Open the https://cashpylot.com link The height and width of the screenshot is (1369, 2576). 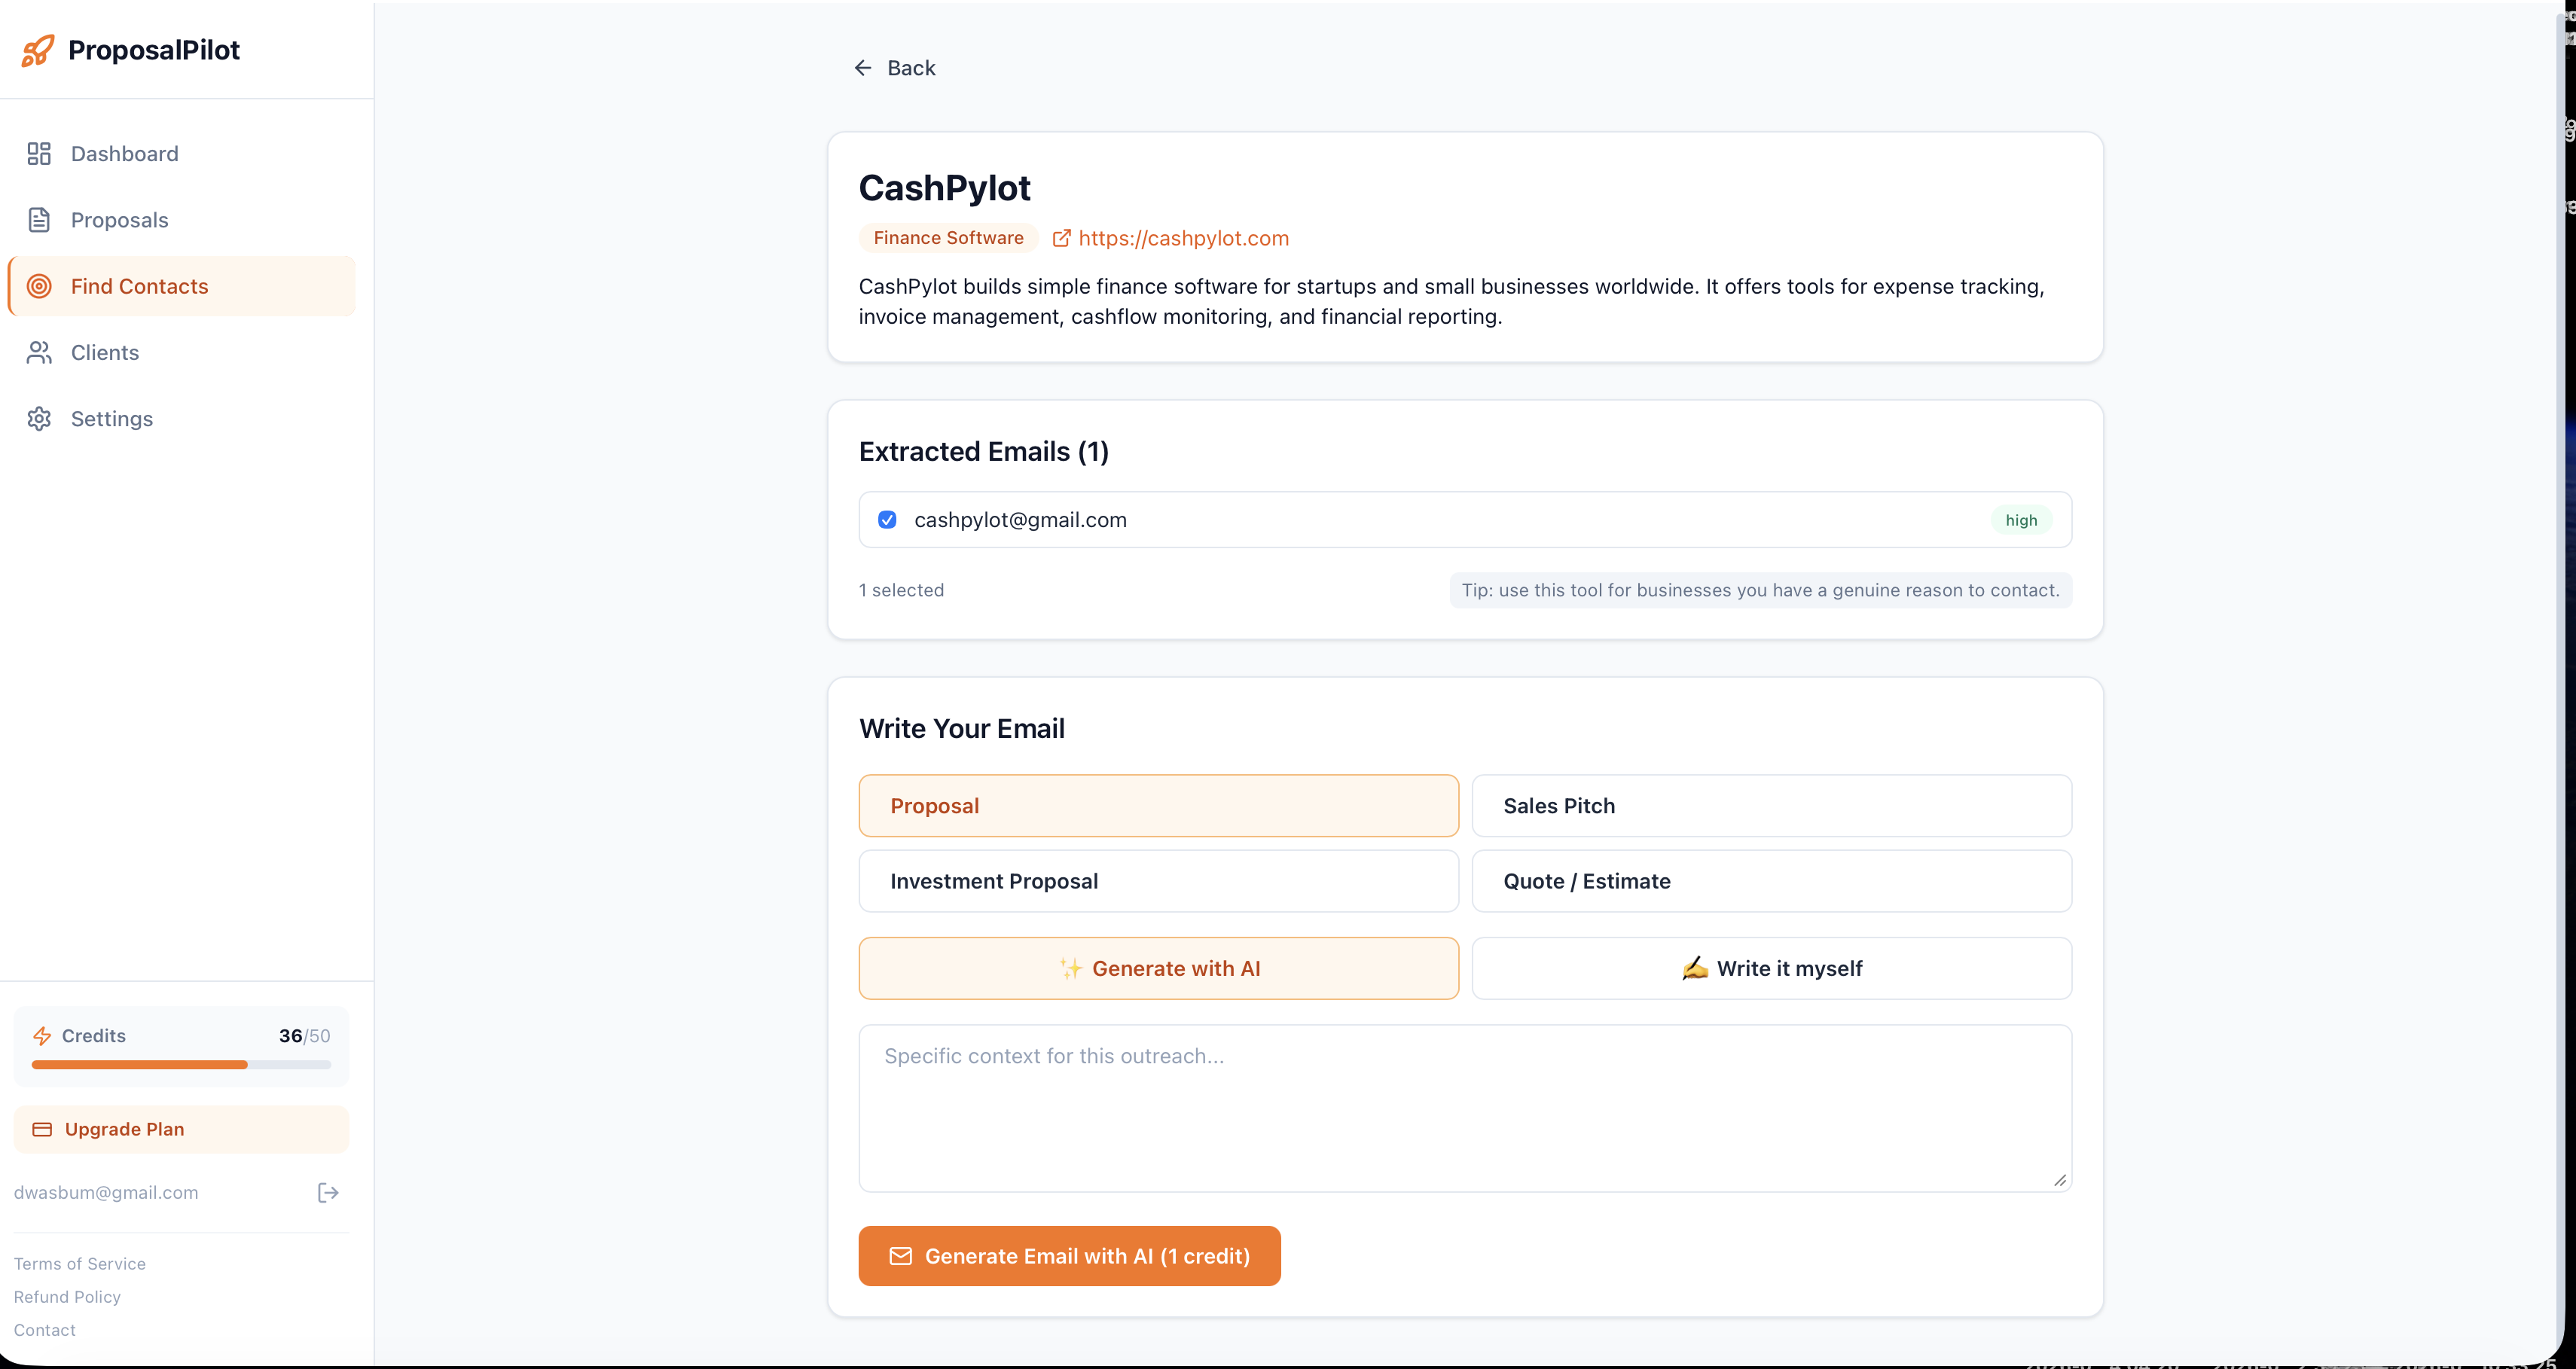pyautogui.click(x=1183, y=238)
